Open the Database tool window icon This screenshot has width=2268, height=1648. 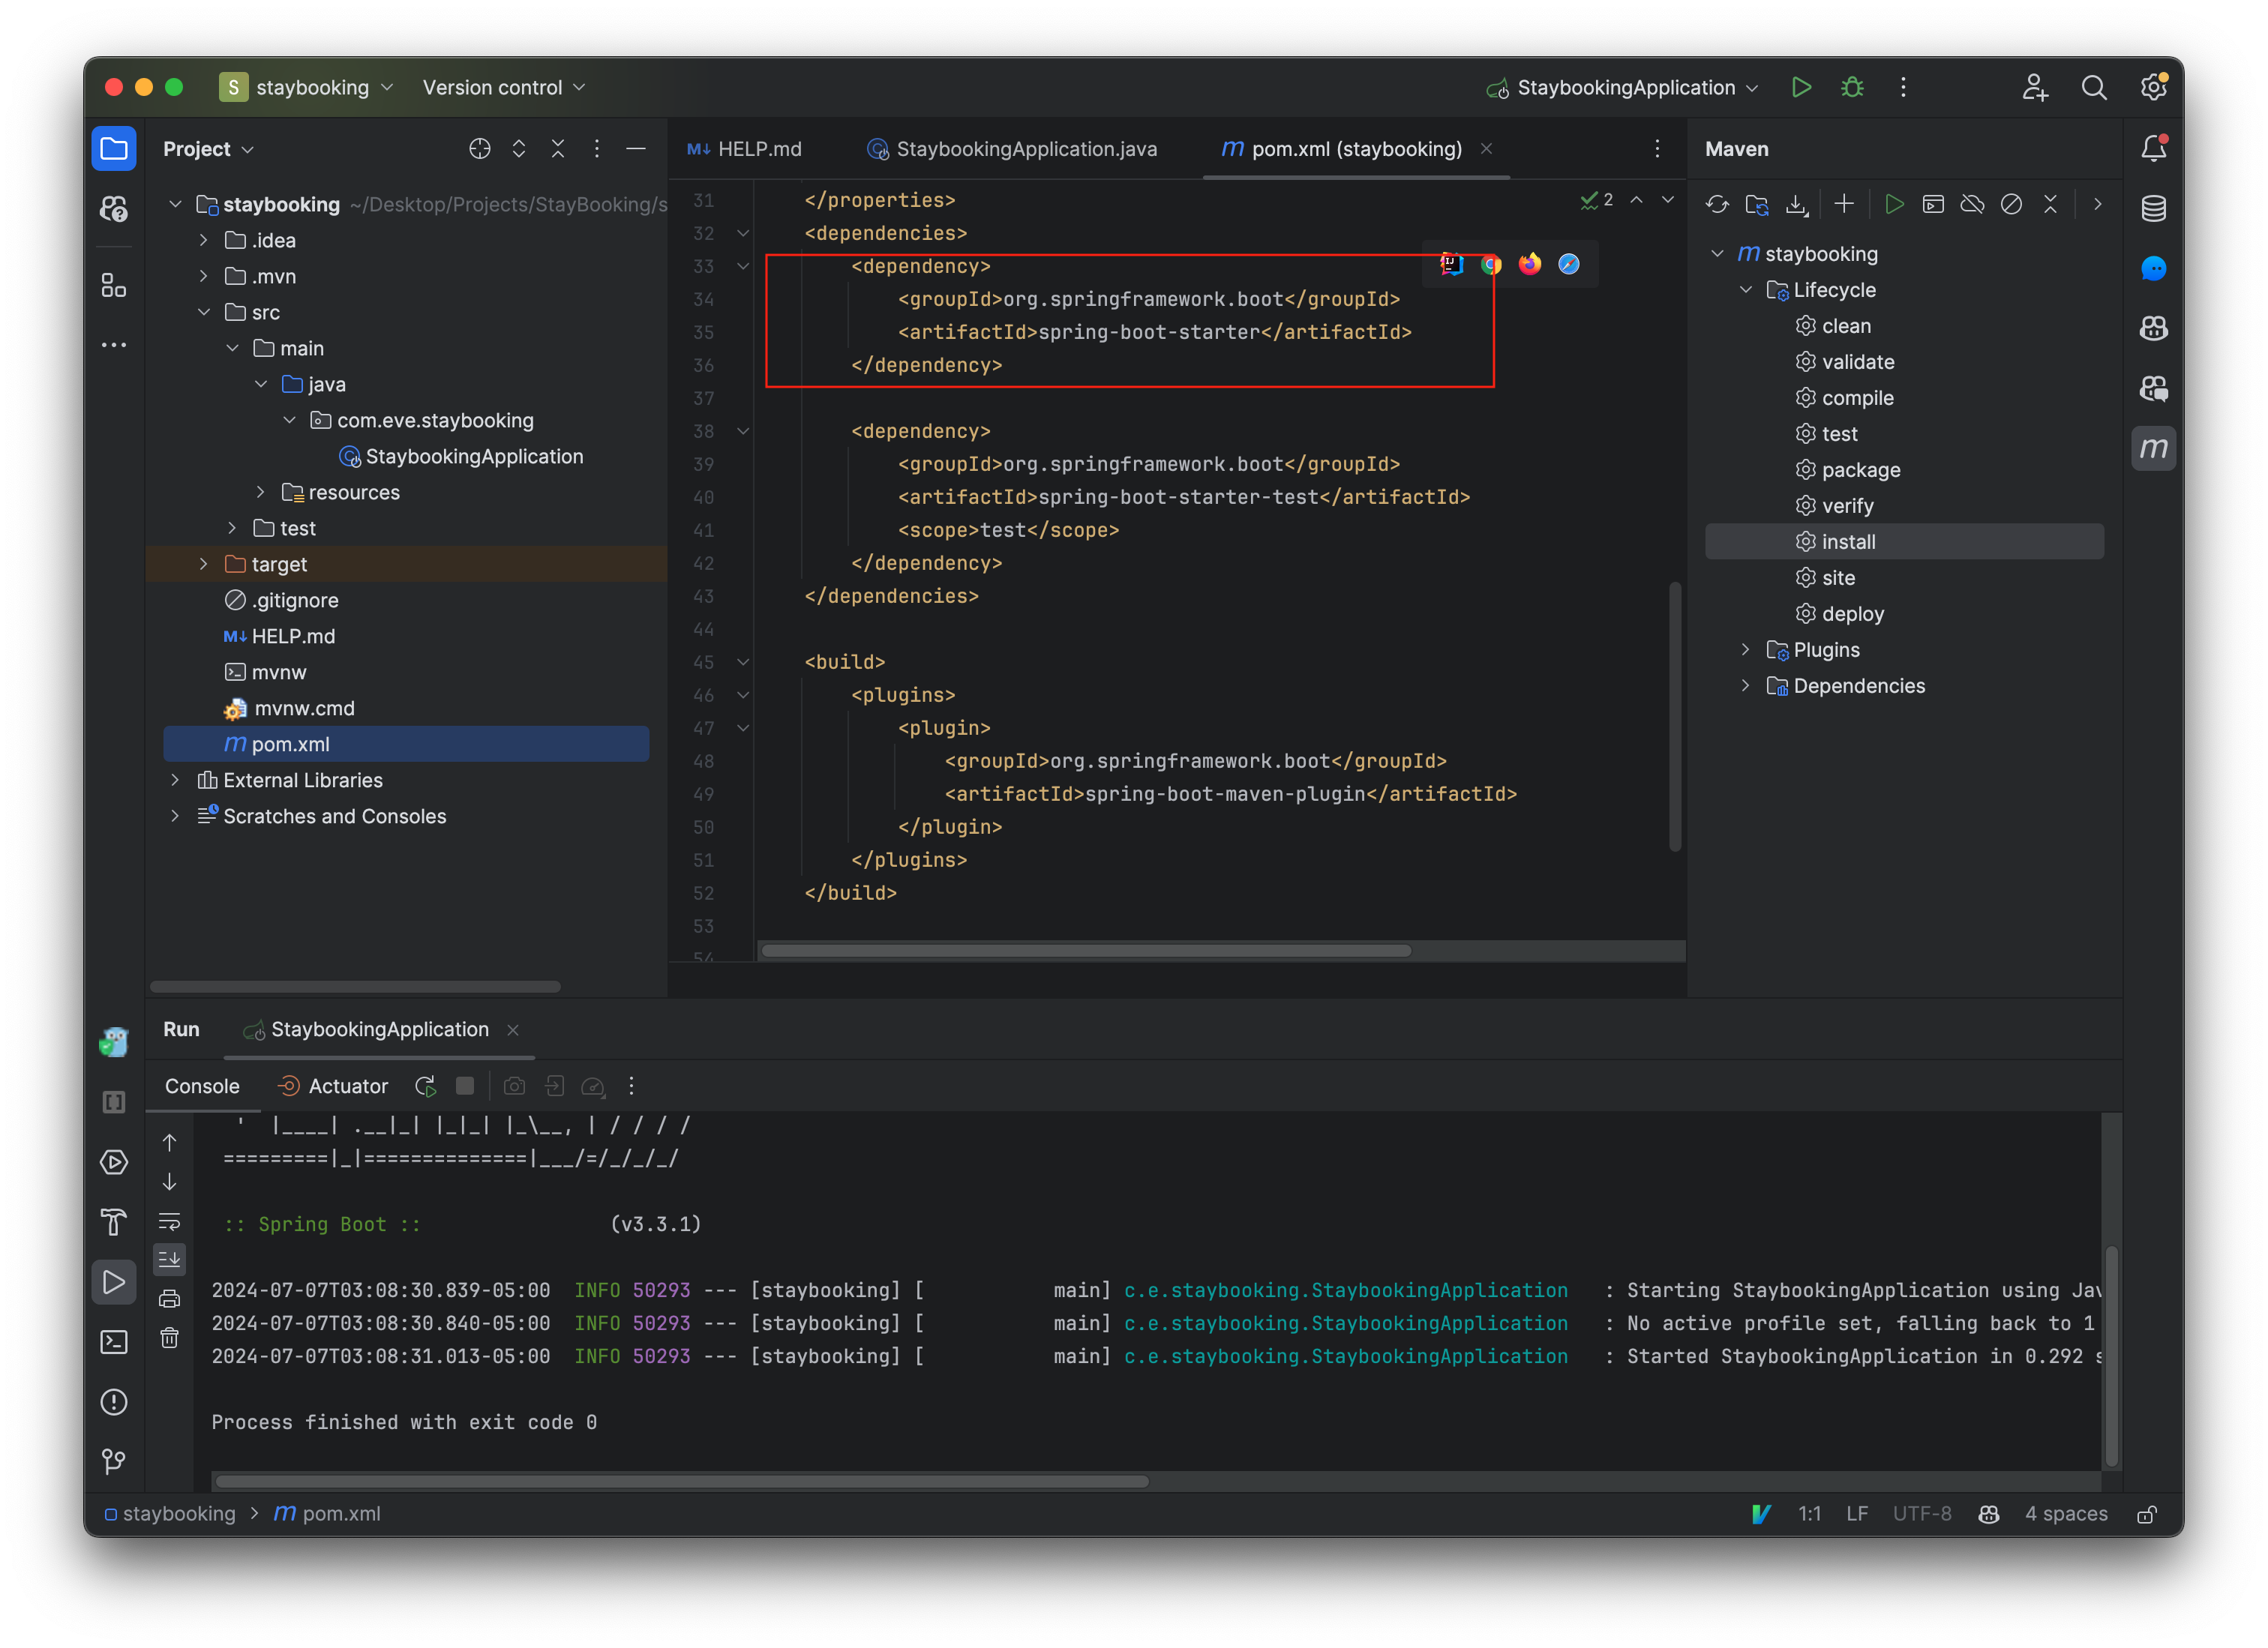2153,209
